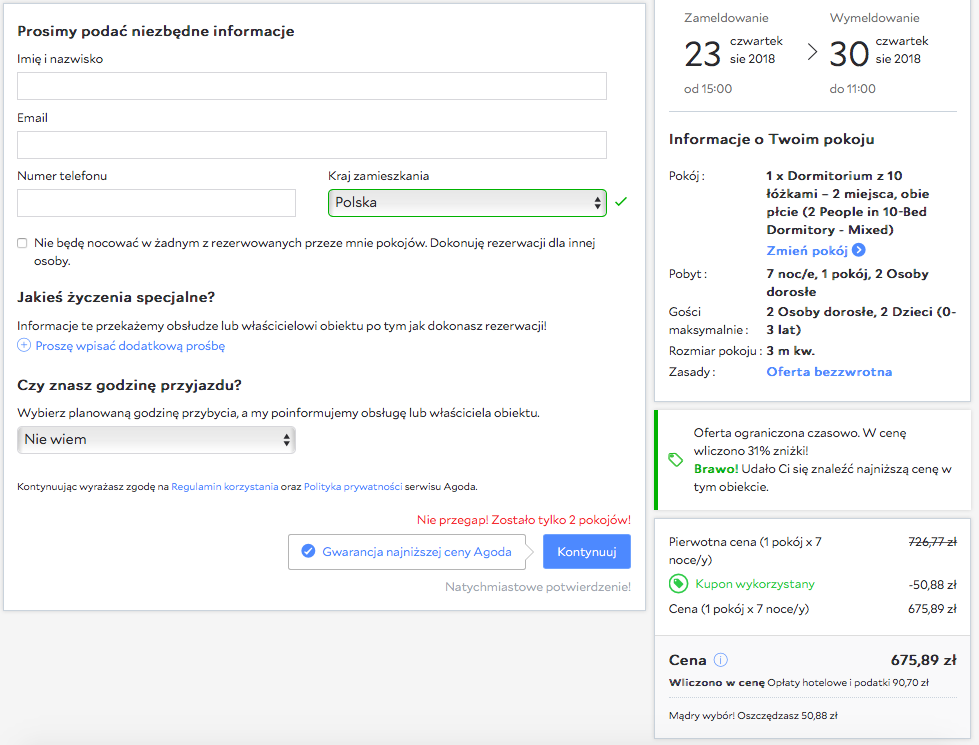Click the crossed-out price 726,77 zł
Viewport: 979px width, 745px height.
(932, 542)
